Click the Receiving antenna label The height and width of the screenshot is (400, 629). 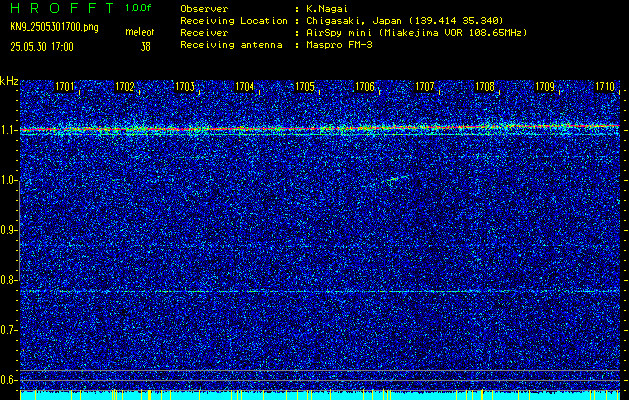pyautogui.click(x=231, y=45)
